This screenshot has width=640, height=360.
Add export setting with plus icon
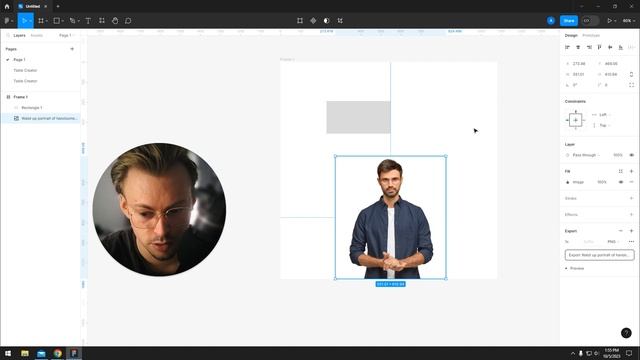(631, 231)
